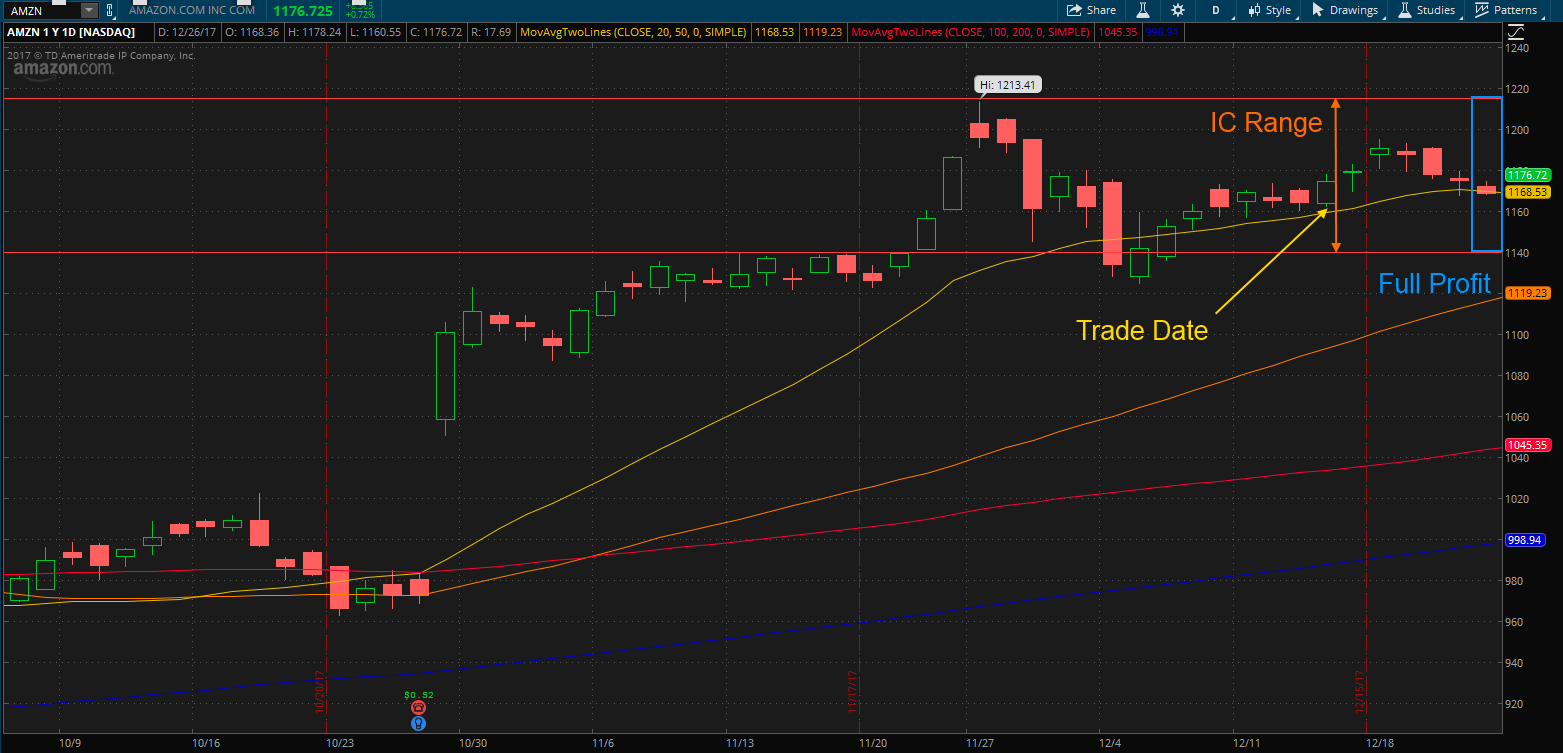Click MovAvgTwoLines (CLOSE, 20, 50, 0, SIMPLE) study label

click(633, 32)
